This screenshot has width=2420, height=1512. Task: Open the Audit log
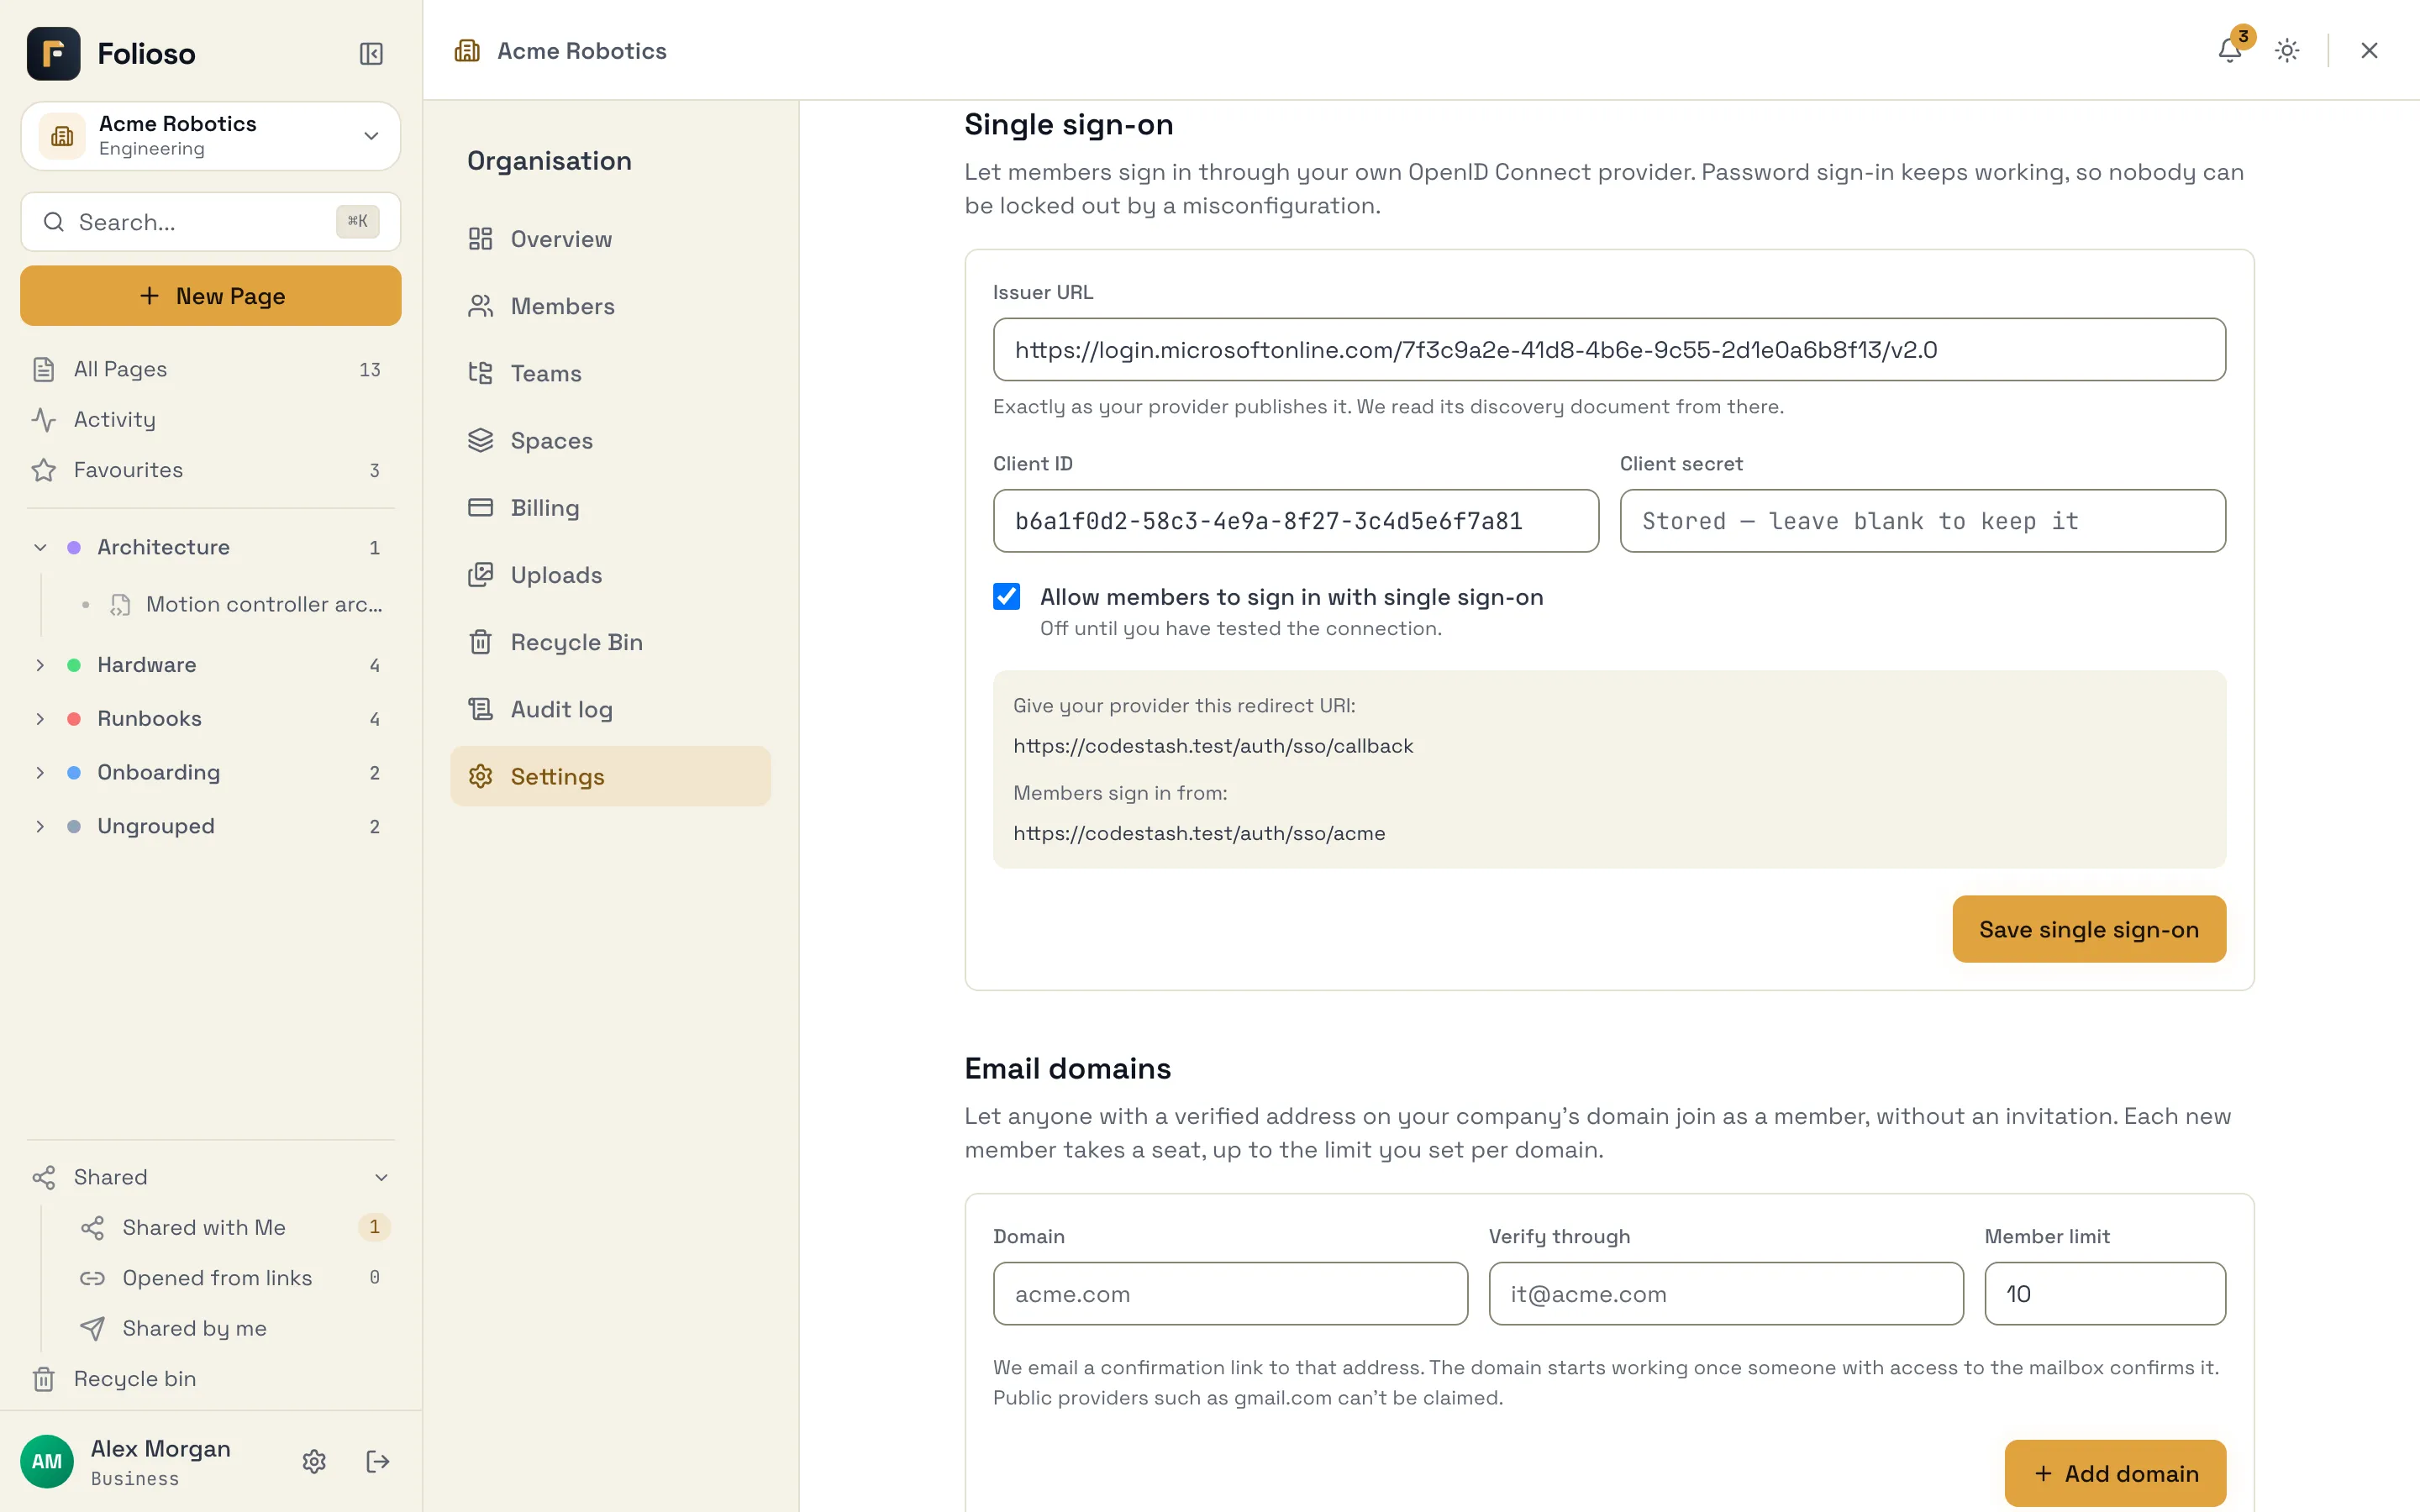point(610,709)
